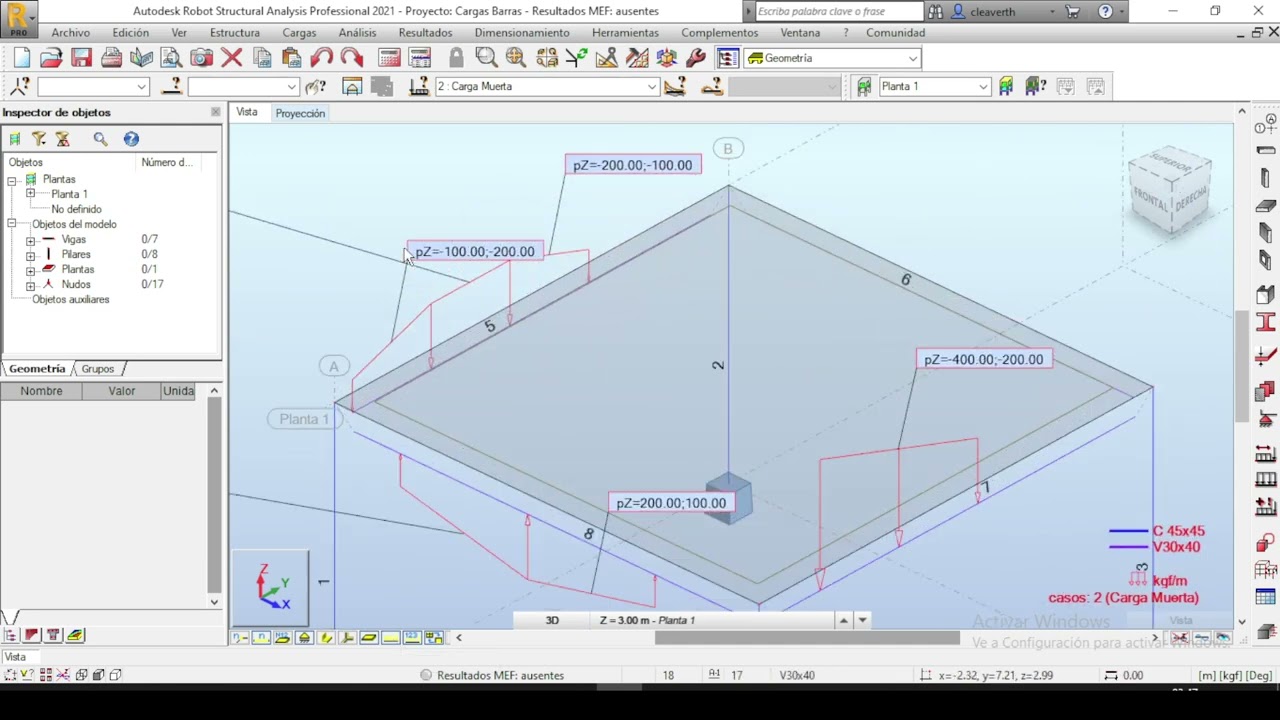Copy the selection with the copy icon
This screenshot has width=1280, height=720.
tap(262, 58)
